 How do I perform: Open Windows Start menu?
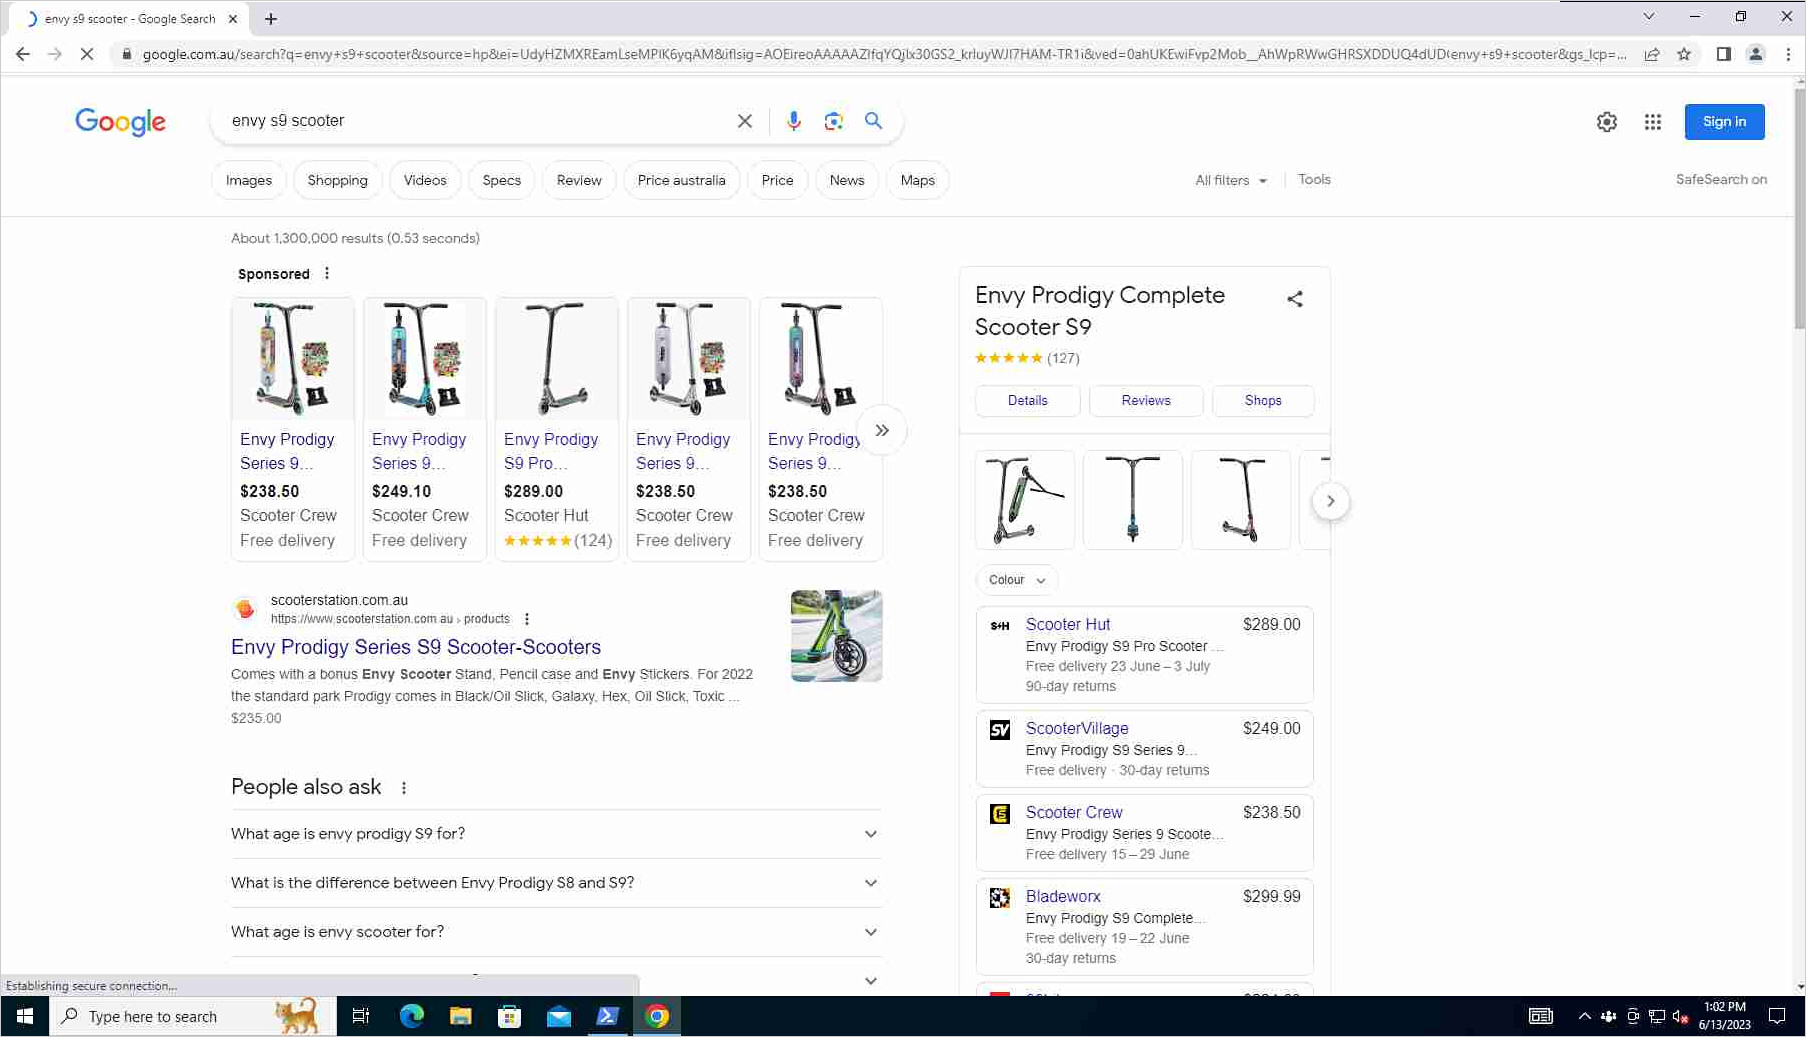point(25,1016)
